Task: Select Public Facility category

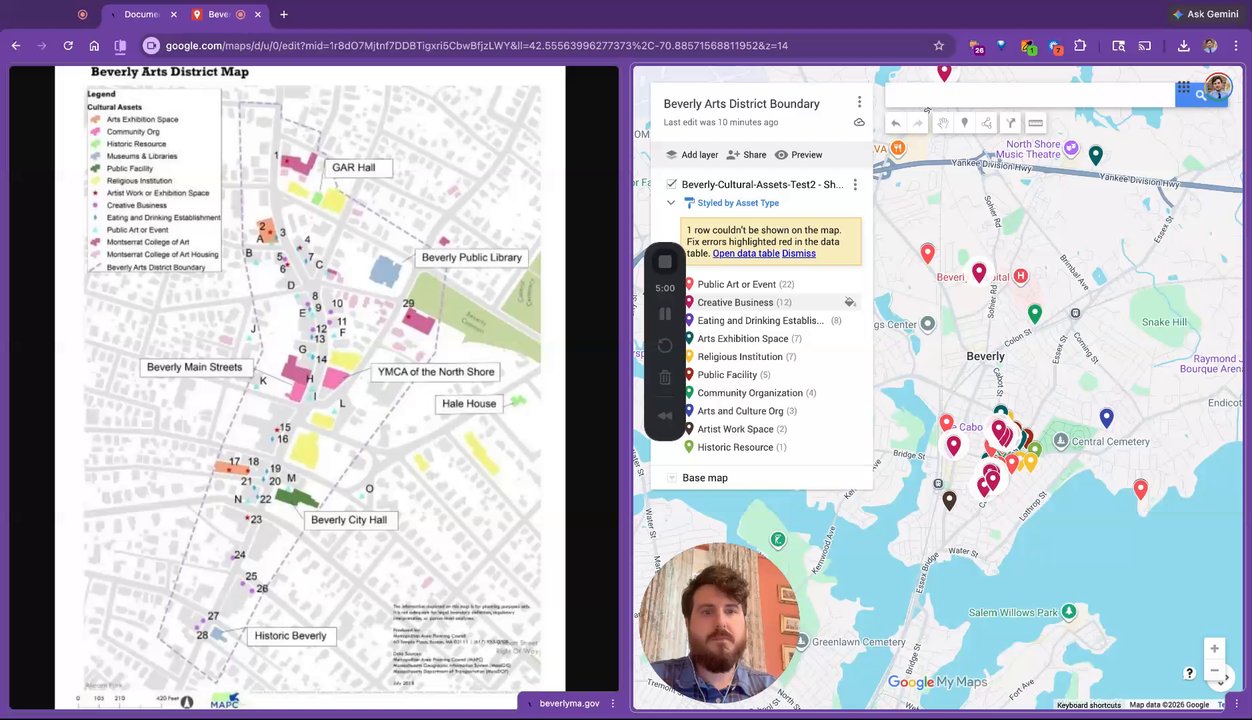Action: point(727,375)
